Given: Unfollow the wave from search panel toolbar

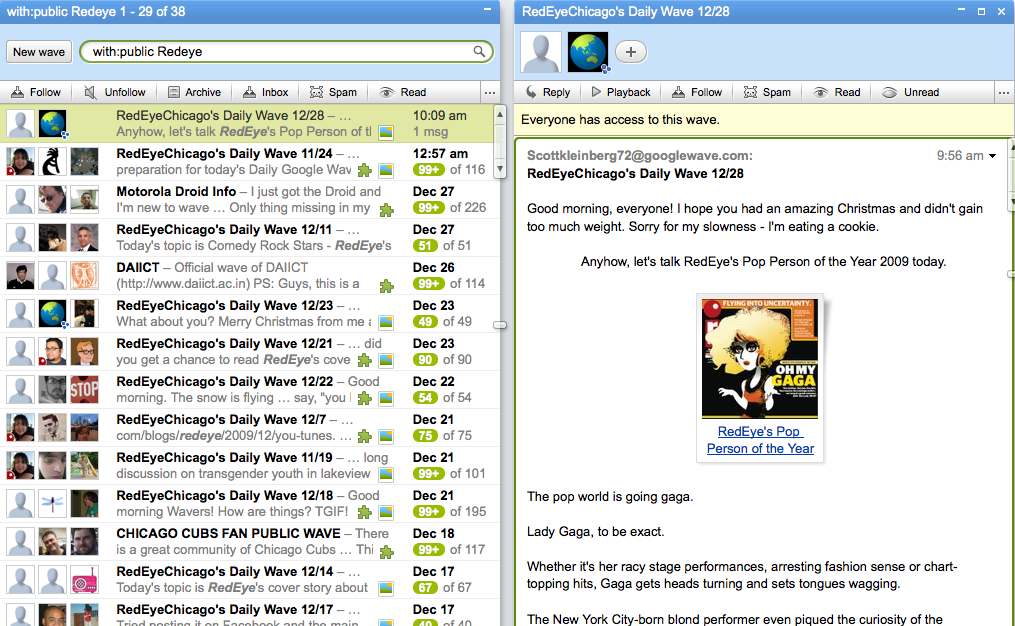Looking at the screenshot, I should click(x=115, y=92).
